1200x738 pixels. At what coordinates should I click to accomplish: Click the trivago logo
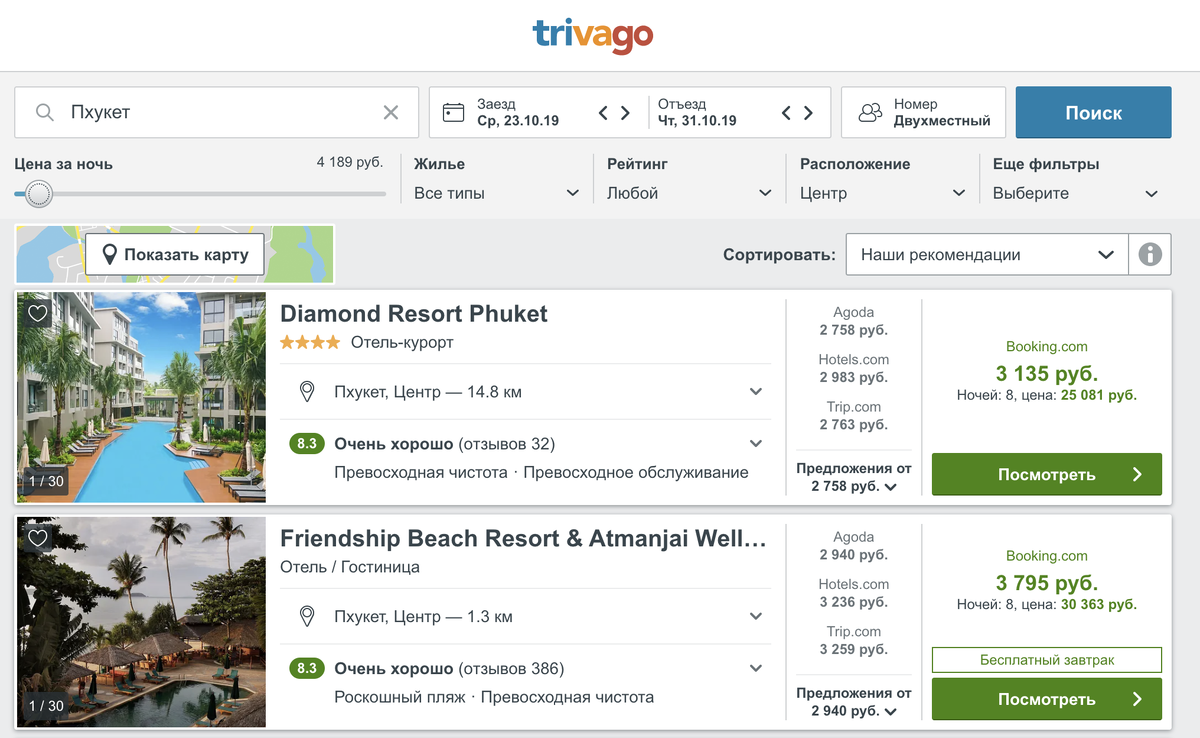(x=593, y=36)
